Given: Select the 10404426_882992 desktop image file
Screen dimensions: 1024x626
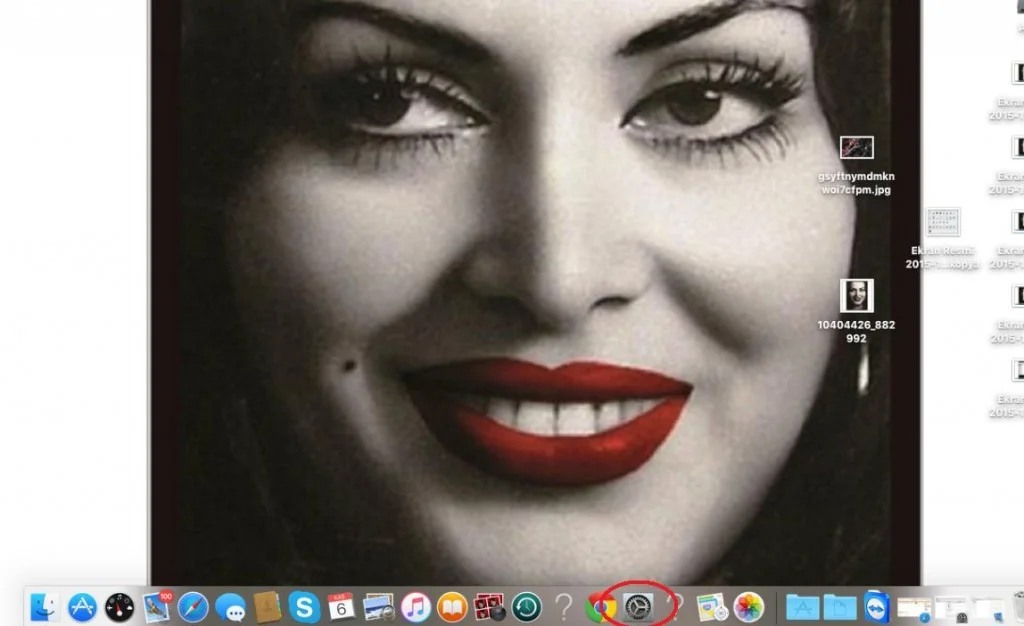Looking at the screenshot, I should tap(856, 296).
